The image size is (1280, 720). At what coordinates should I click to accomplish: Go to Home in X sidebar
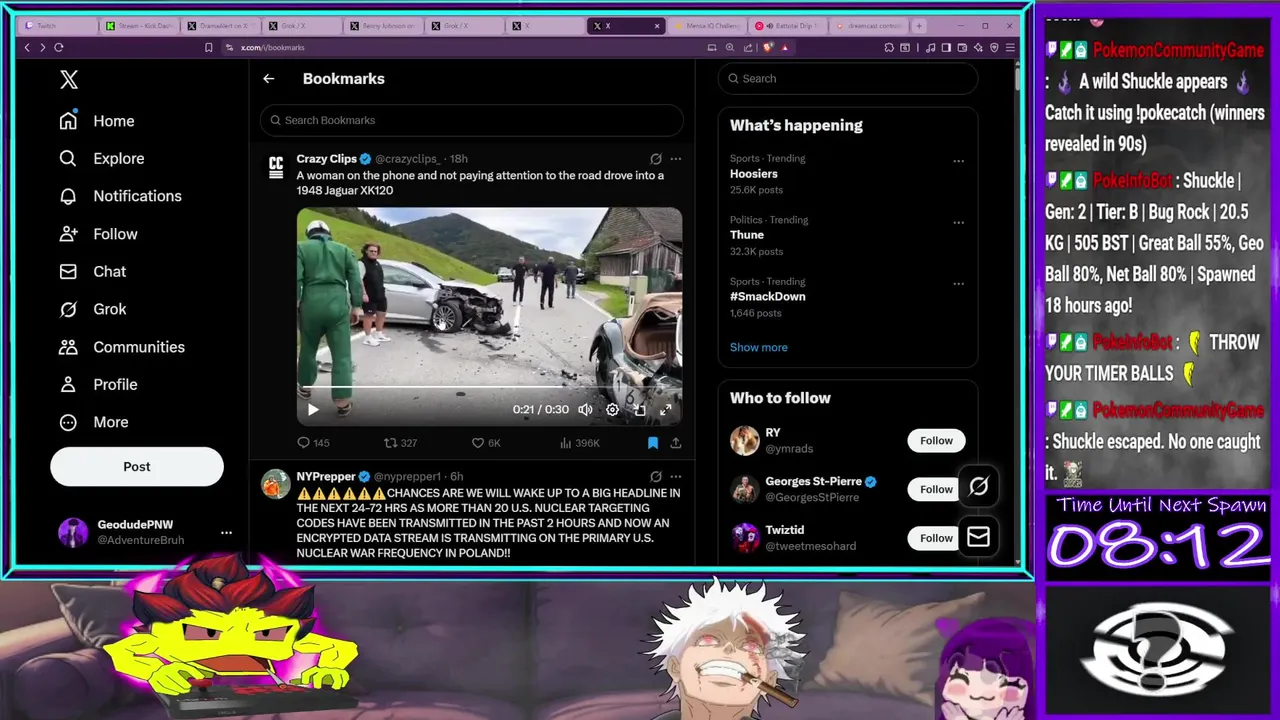pyautogui.click(x=97, y=121)
